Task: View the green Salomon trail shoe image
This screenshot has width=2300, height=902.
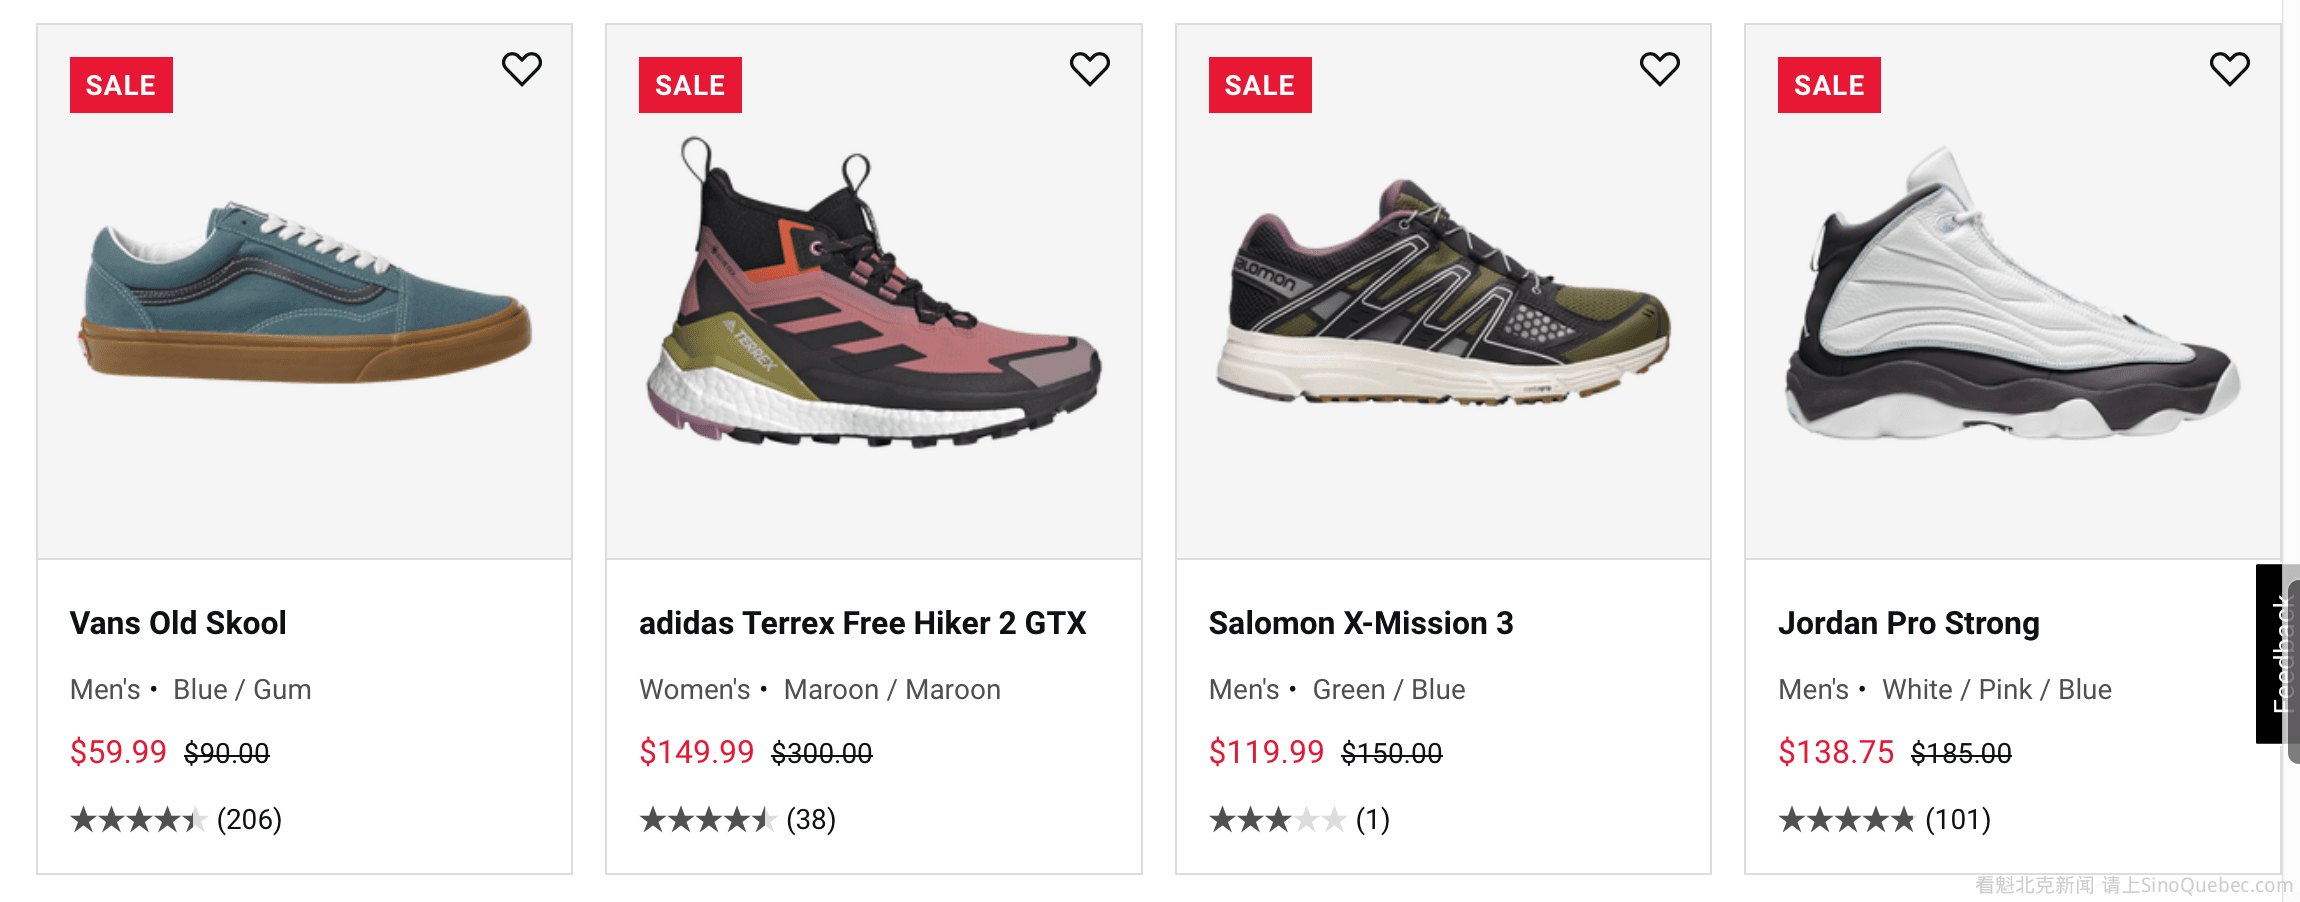Action: click(x=1443, y=295)
